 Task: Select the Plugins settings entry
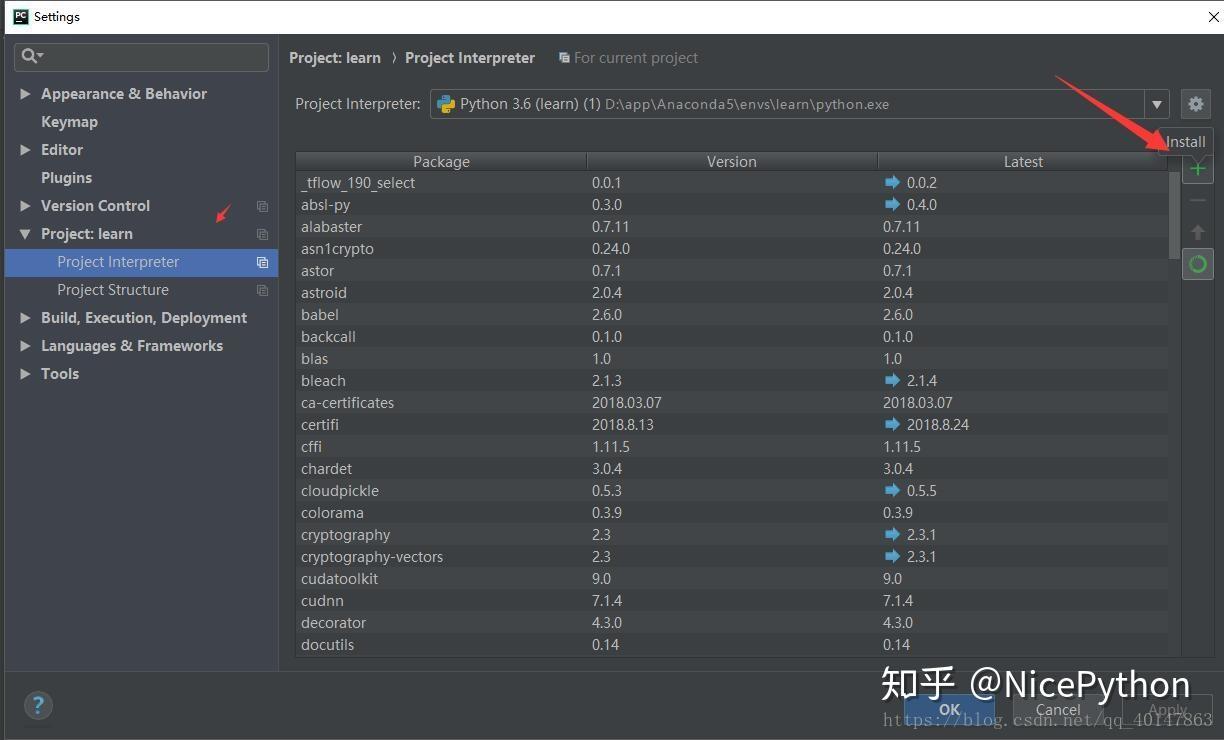tap(66, 177)
